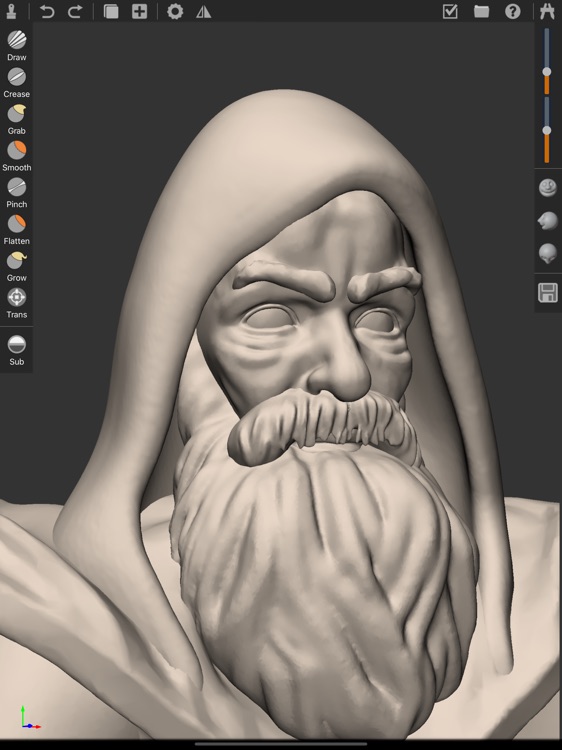Adjust the lower brush strength slider
This screenshot has width=562, height=750.
547,130
